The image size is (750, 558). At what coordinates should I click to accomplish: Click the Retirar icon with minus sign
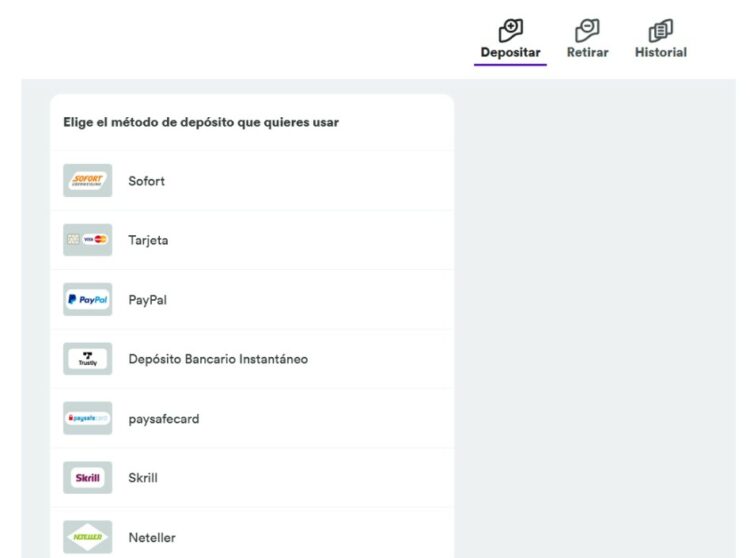tap(587, 30)
